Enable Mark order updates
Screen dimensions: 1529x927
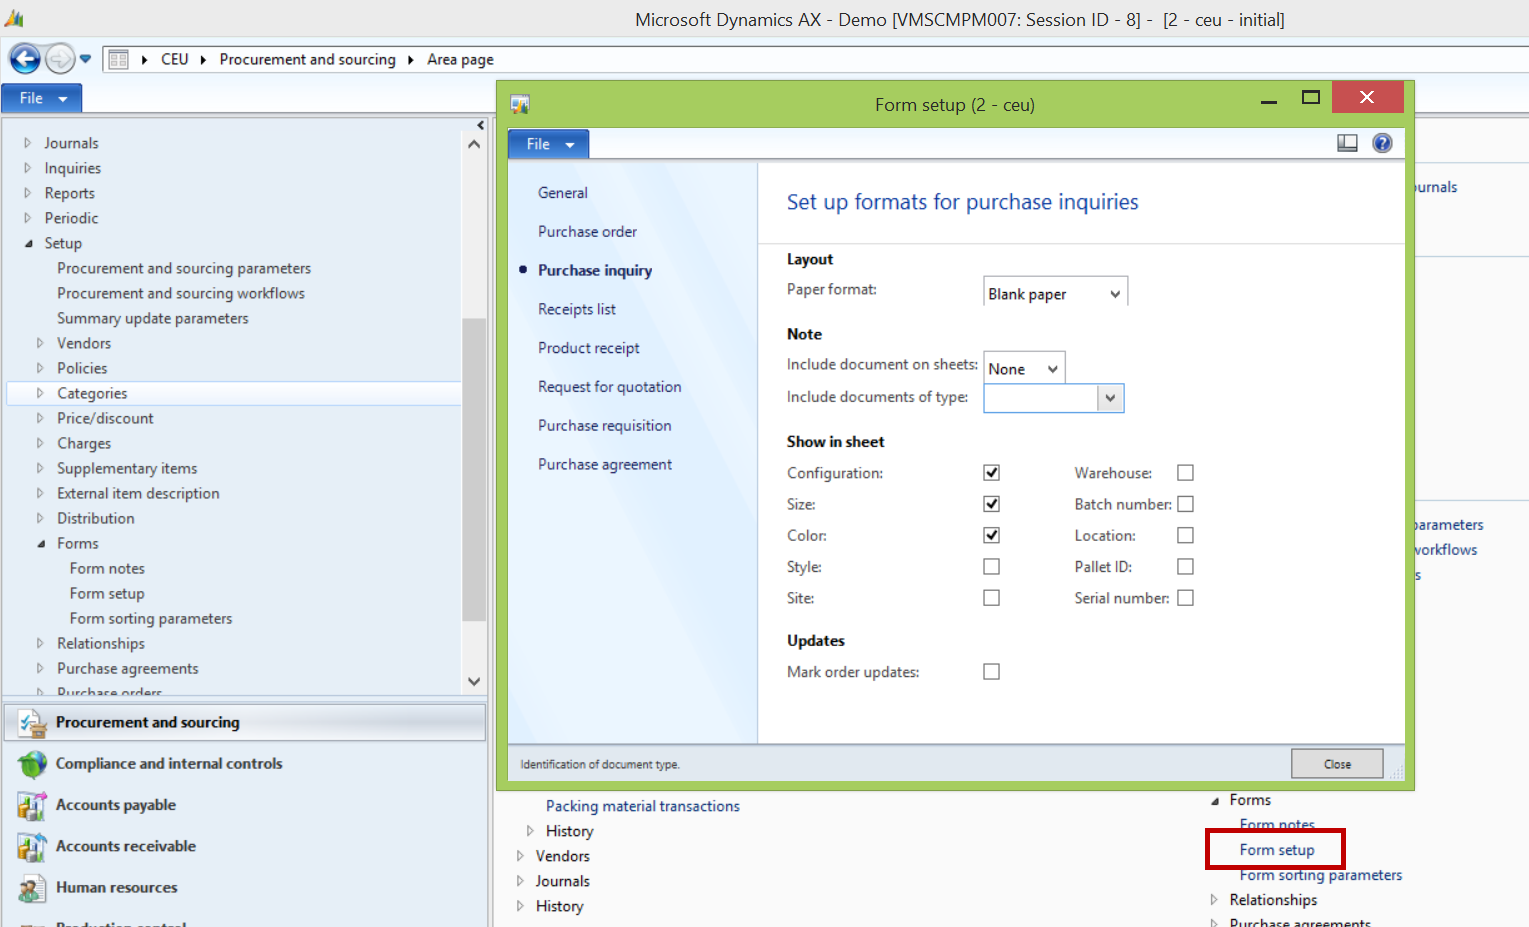click(x=991, y=671)
